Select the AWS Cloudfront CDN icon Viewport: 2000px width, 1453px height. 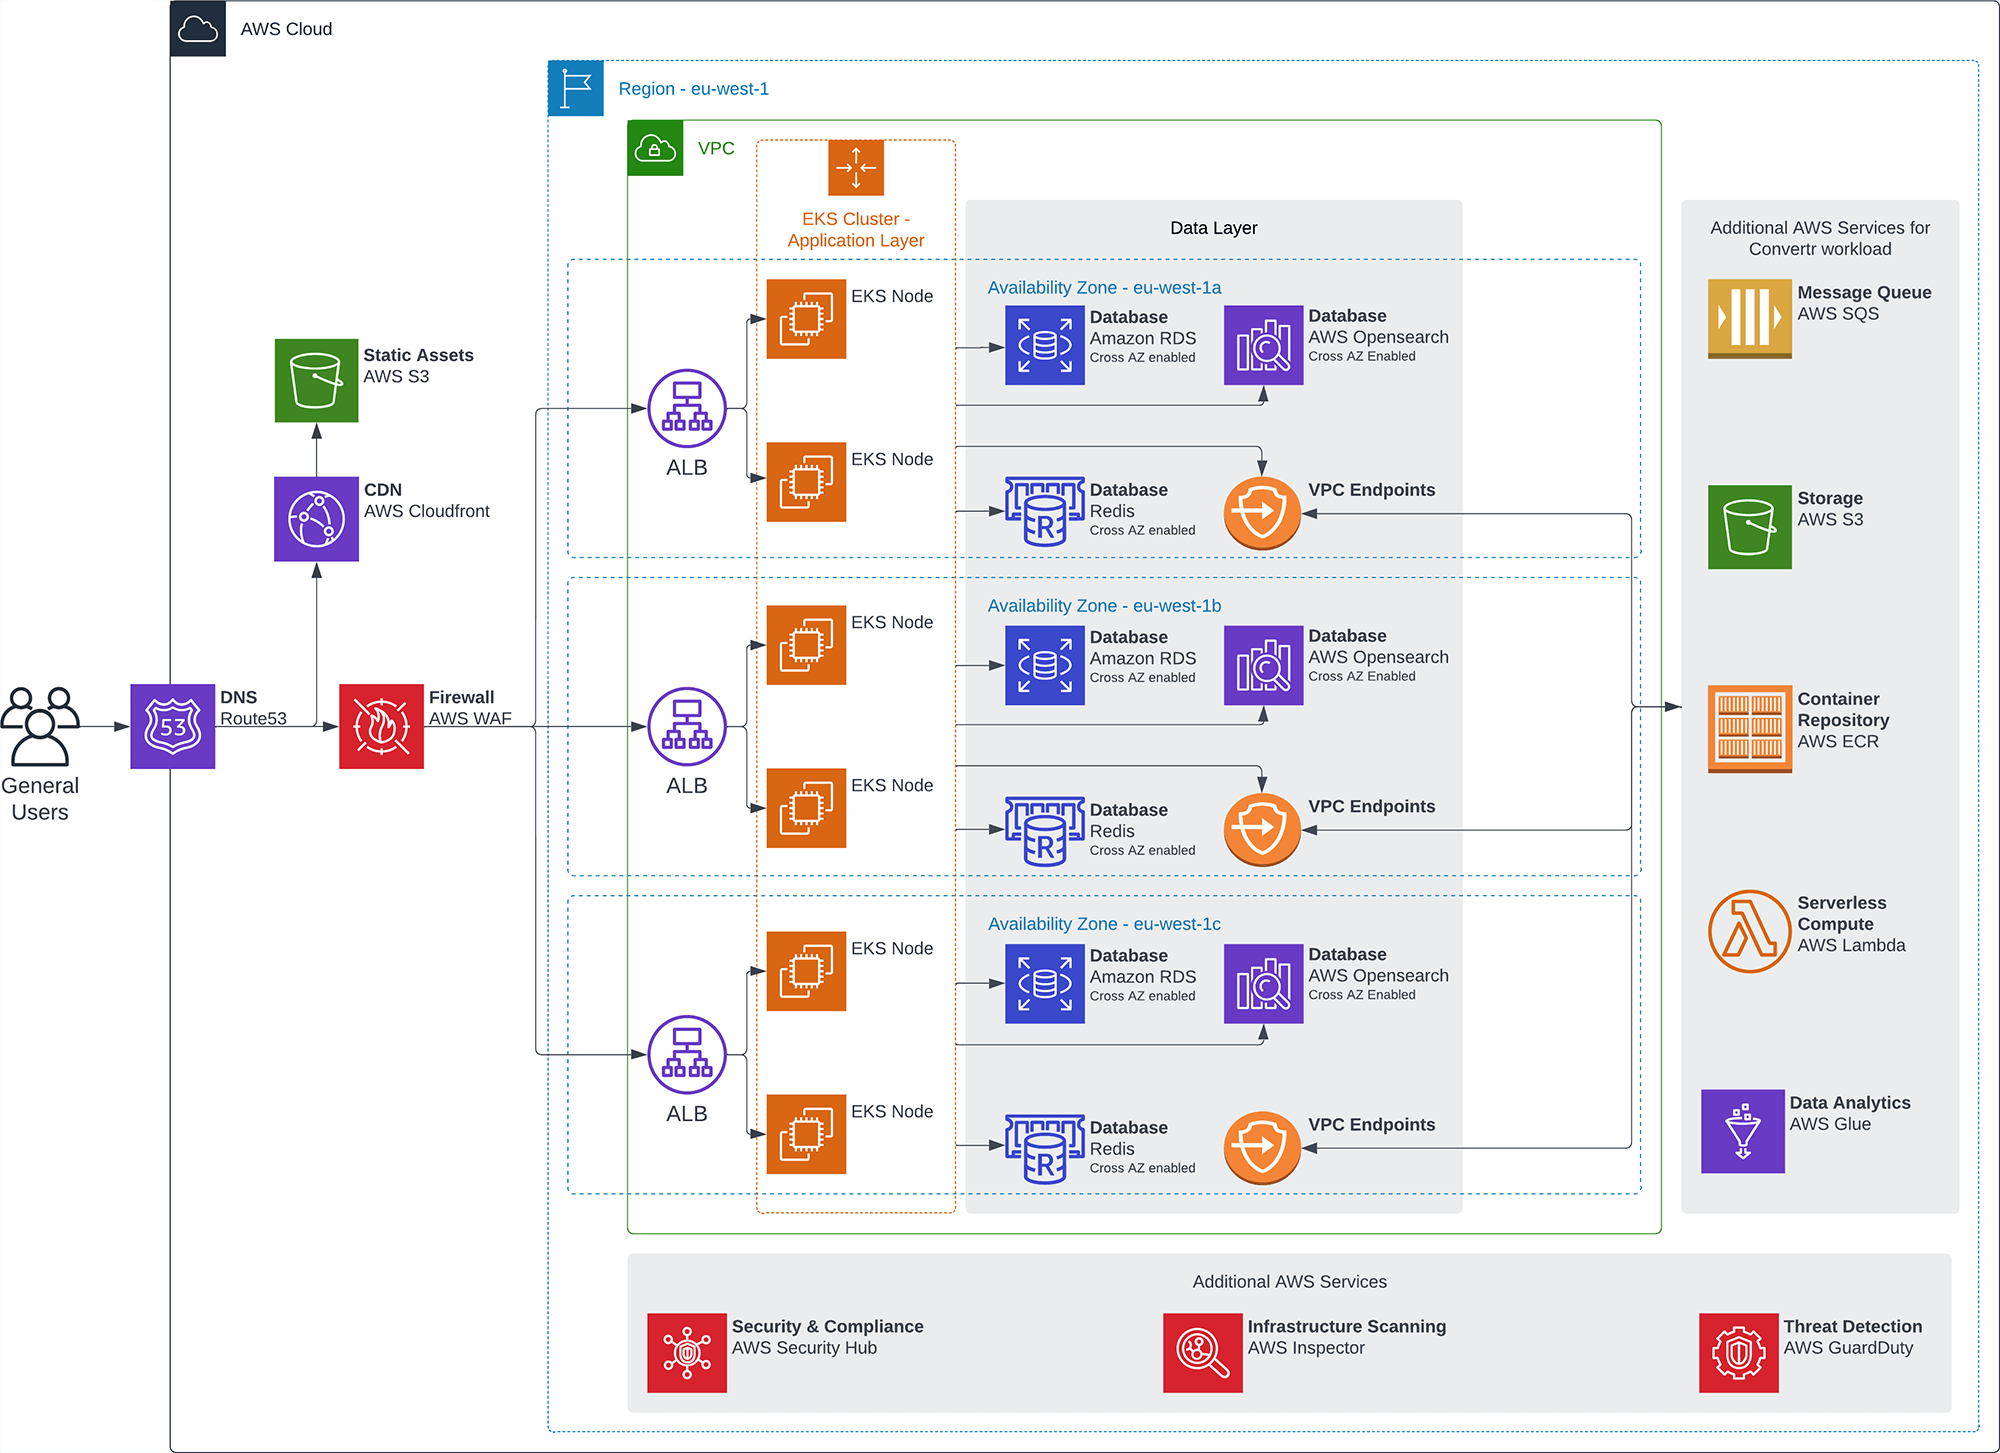316,519
